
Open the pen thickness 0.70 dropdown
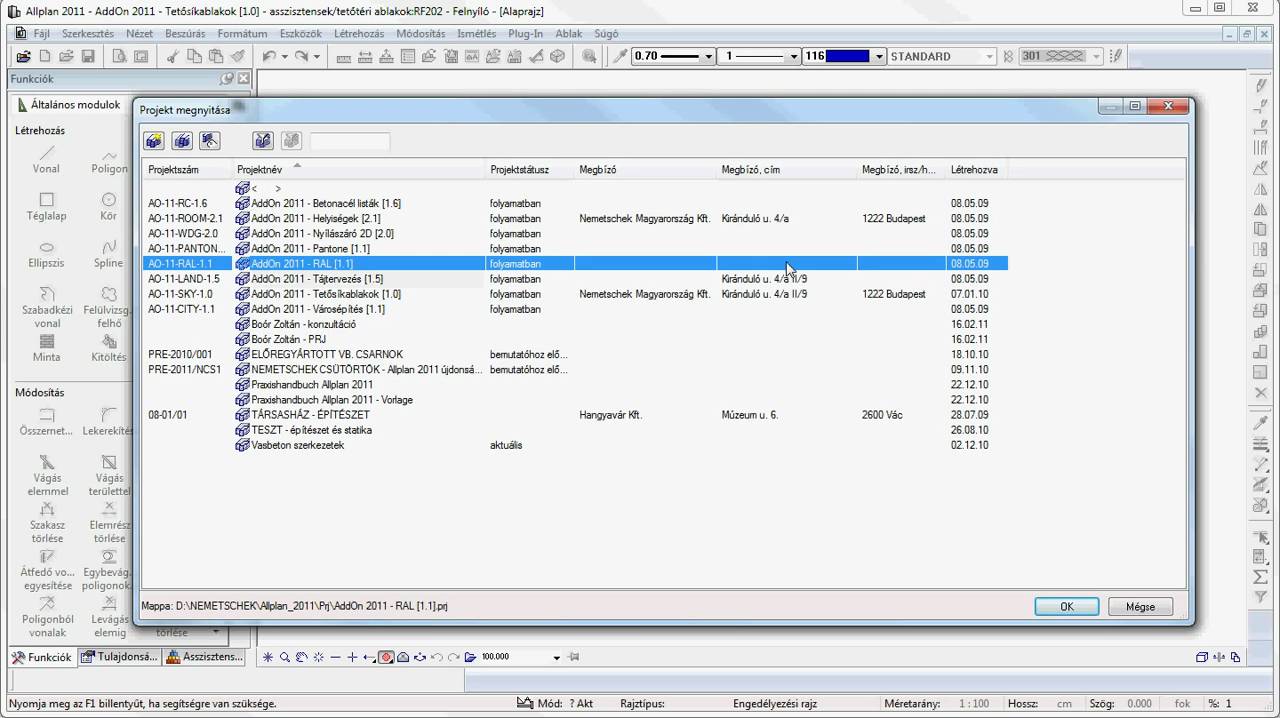[708, 57]
